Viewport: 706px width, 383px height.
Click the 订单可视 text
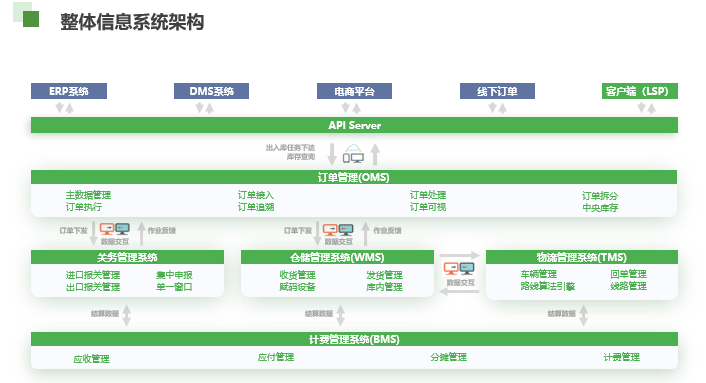click(428, 207)
